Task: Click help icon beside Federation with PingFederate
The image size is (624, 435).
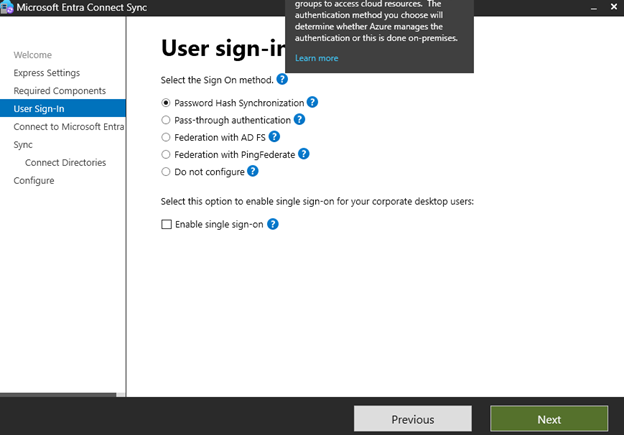Action: coord(303,154)
